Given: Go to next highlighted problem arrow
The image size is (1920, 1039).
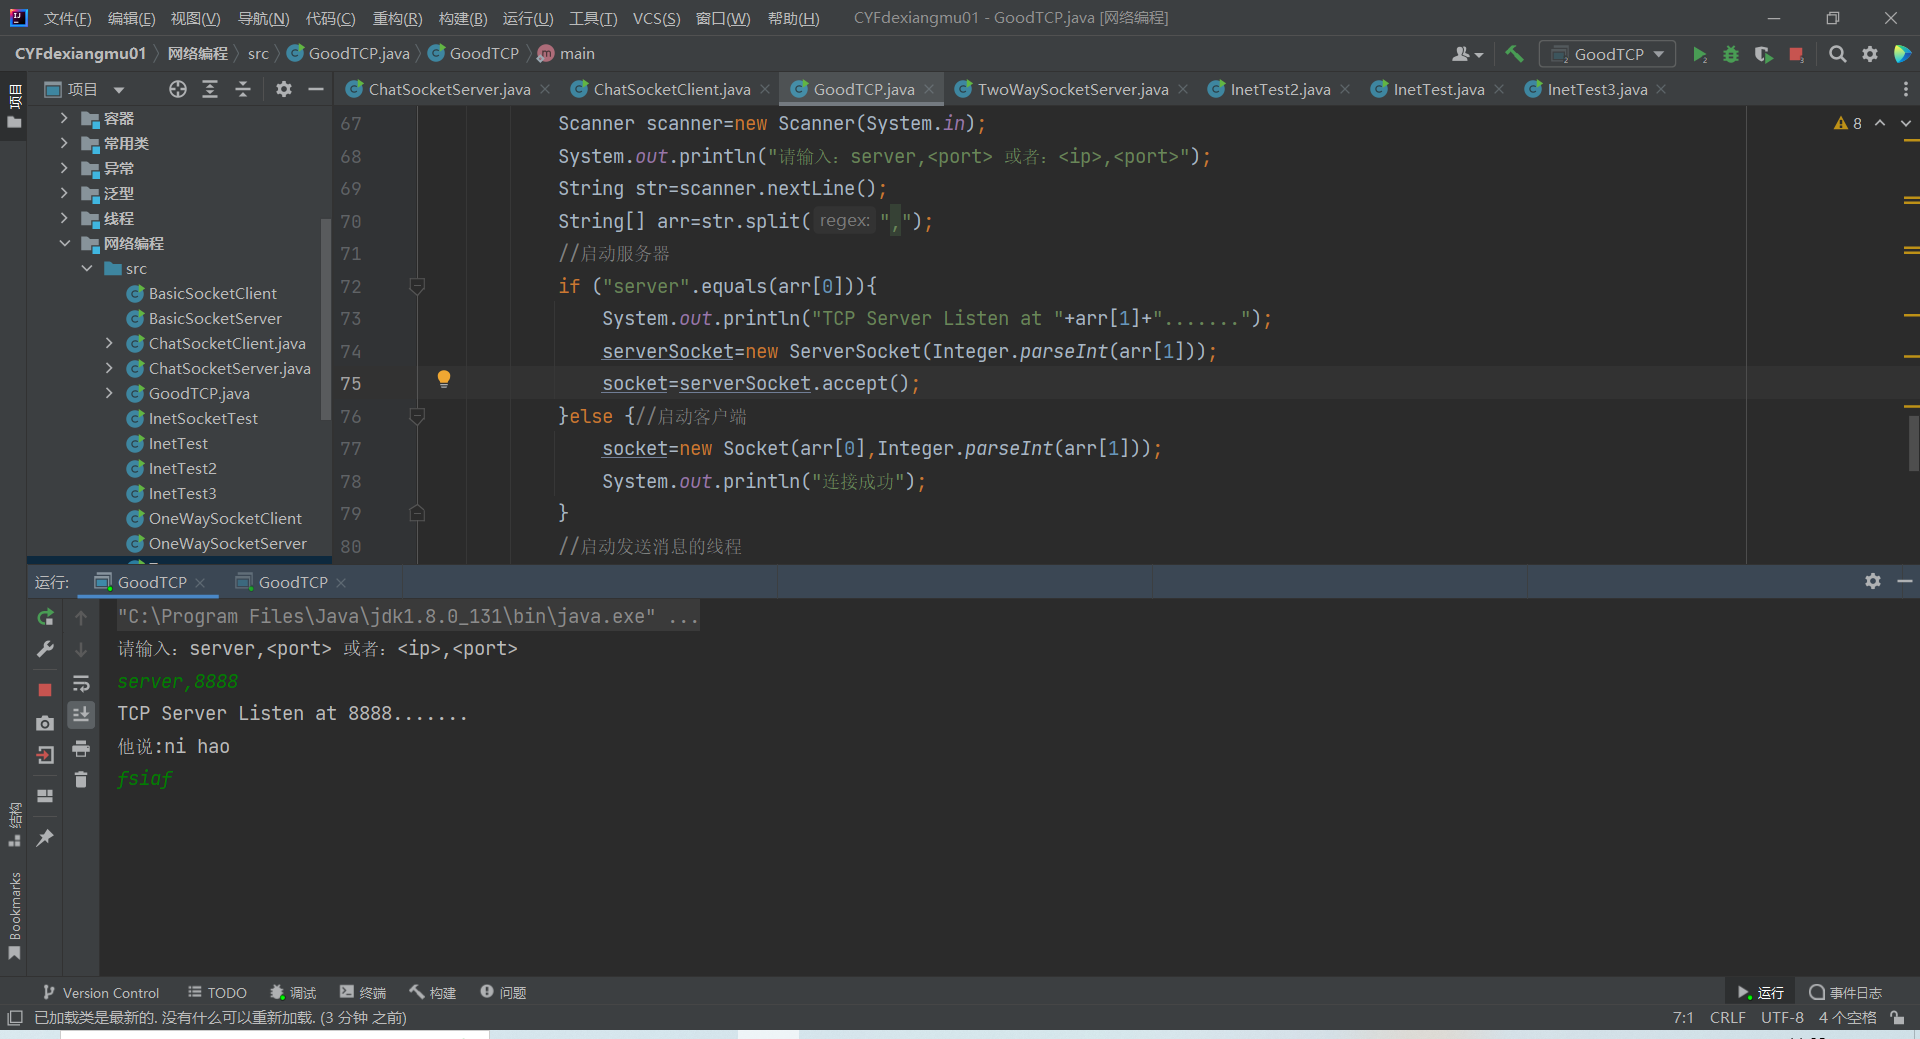Looking at the screenshot, I should 1906,123.
